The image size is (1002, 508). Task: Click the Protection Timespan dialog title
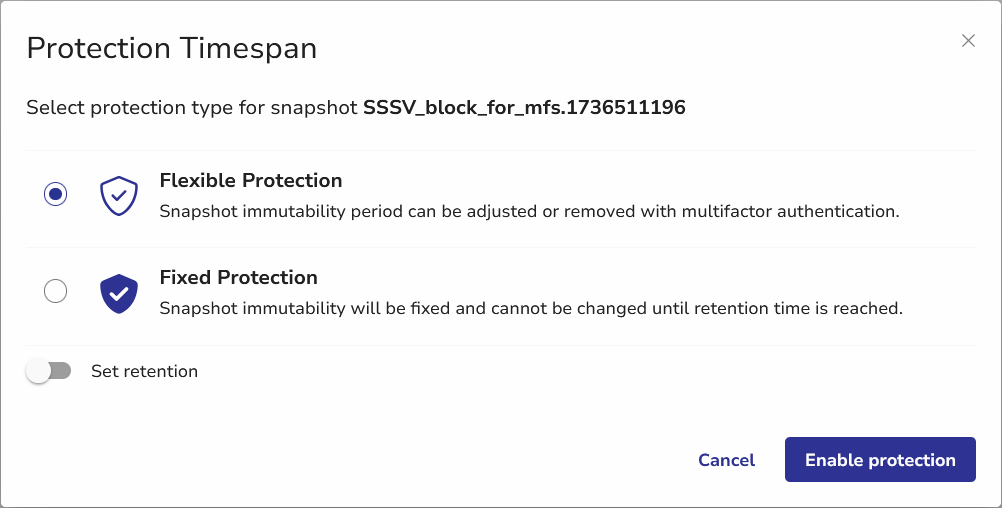(x=171, y=48)
